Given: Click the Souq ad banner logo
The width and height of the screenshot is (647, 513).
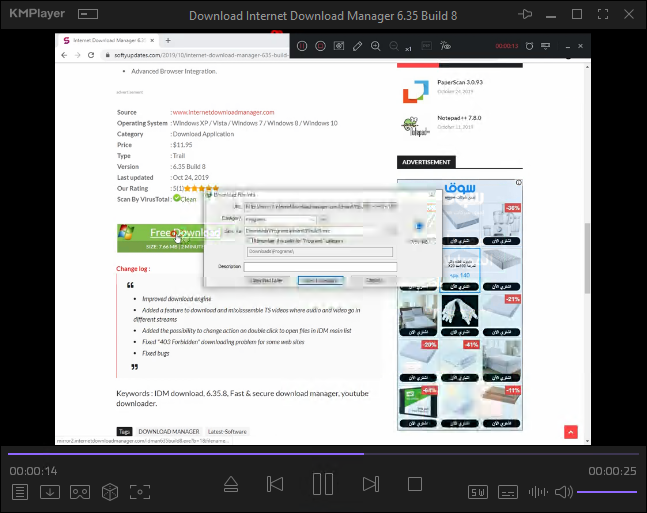Looking at the screenshot, I should [x=460, y=190].
